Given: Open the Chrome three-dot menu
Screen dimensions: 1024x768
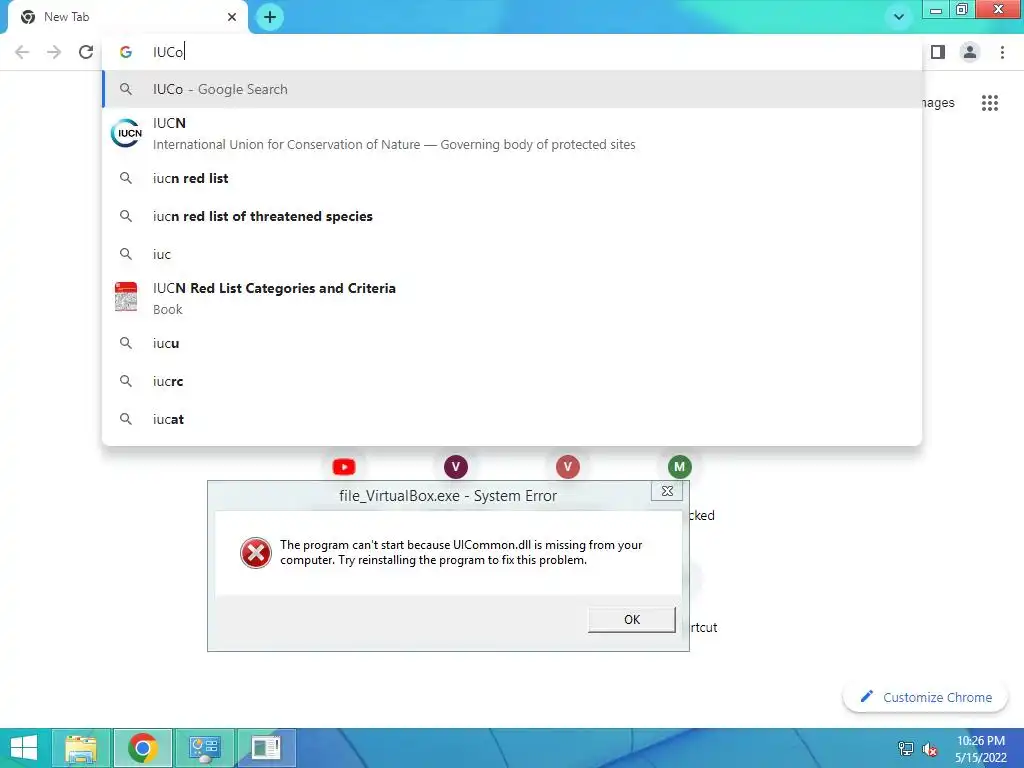Looking at the screenshot, I should (x=1002, y=52).
